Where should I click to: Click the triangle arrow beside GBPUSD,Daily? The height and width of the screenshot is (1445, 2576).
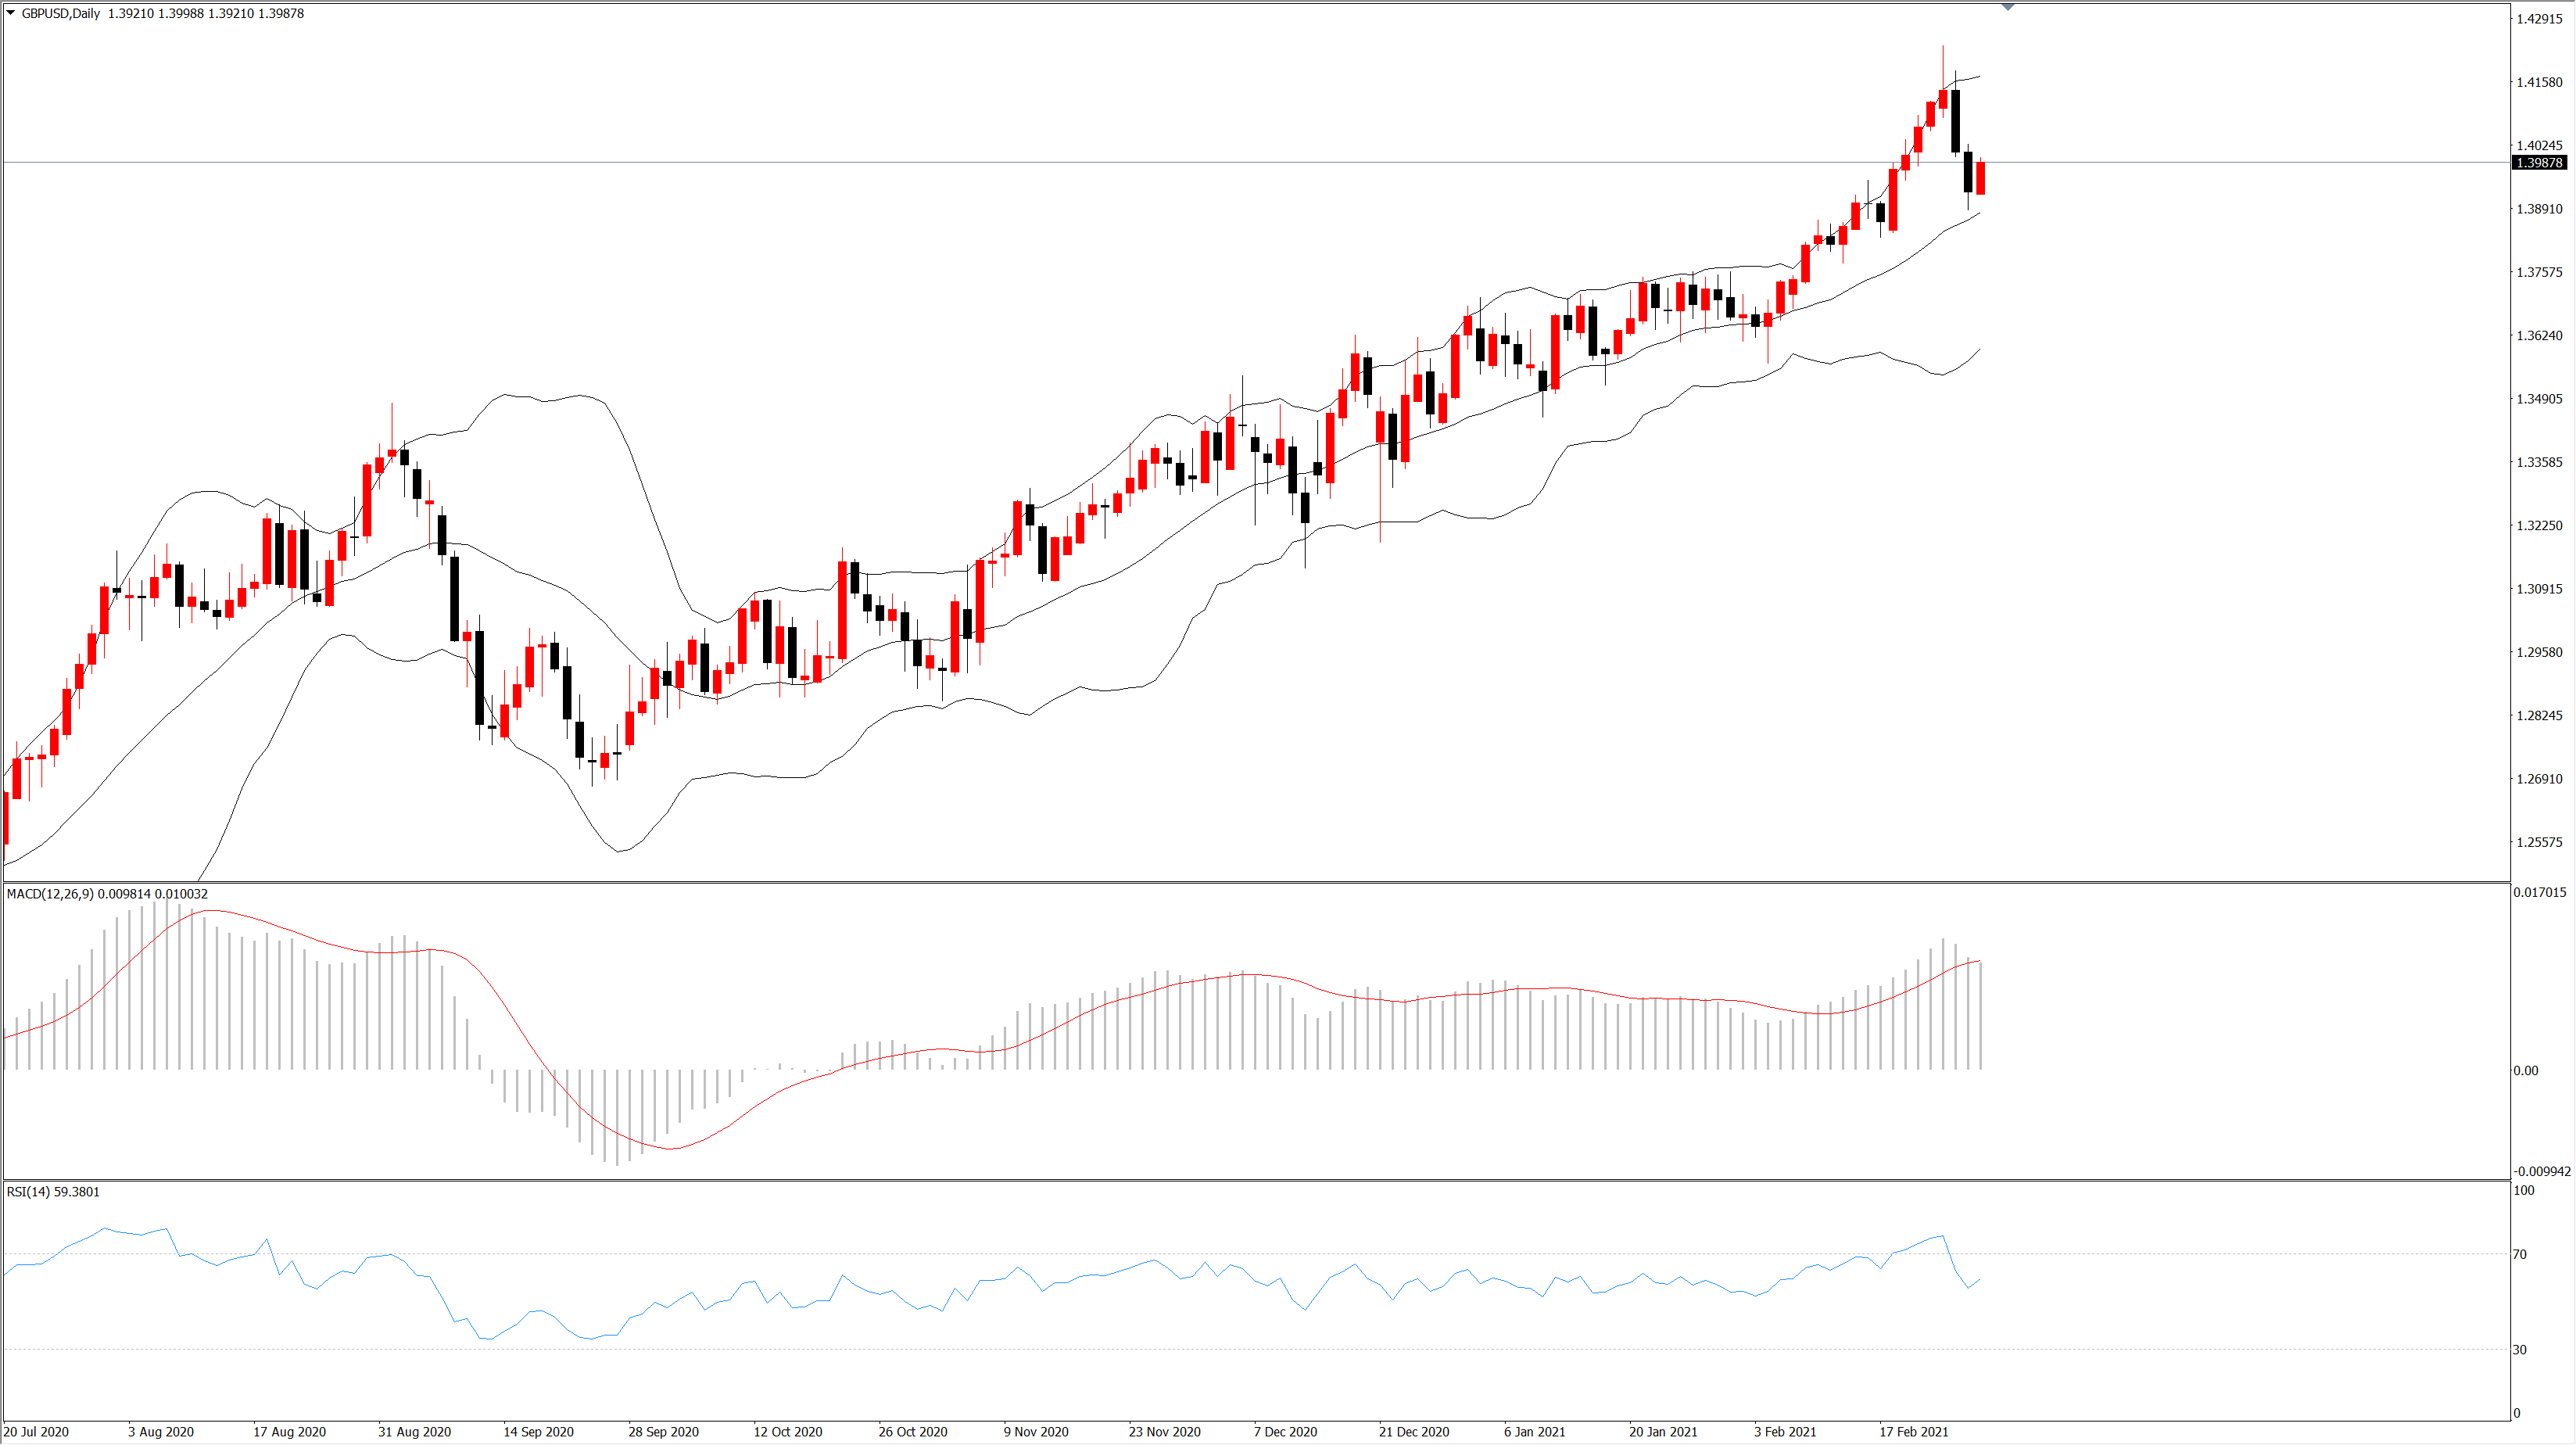tap(11, 13)
